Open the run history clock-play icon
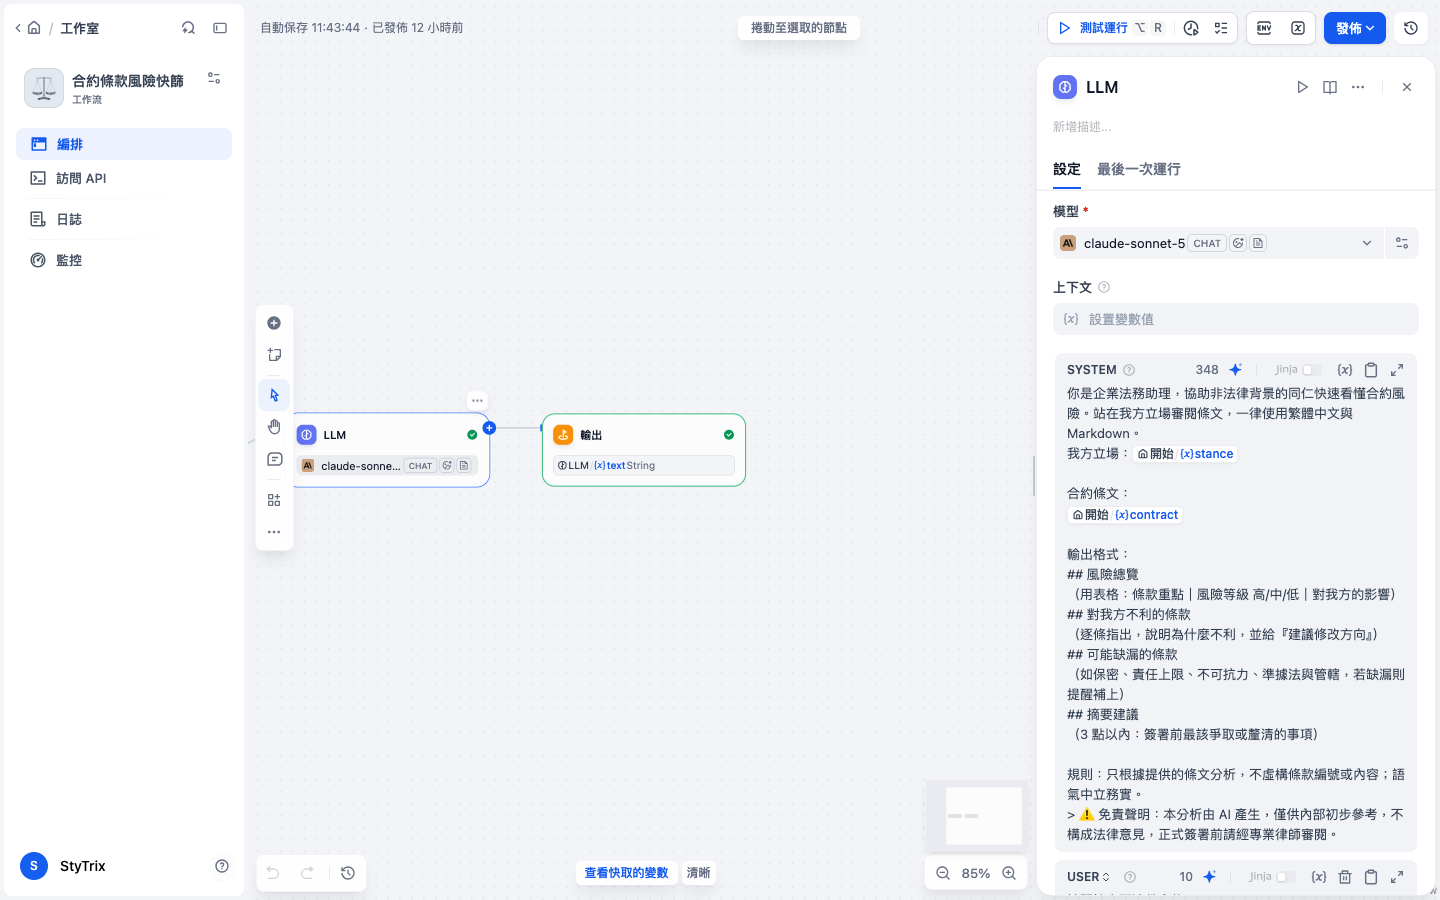The width and height of the screenshot is (1440, 900). (1191, 28)
